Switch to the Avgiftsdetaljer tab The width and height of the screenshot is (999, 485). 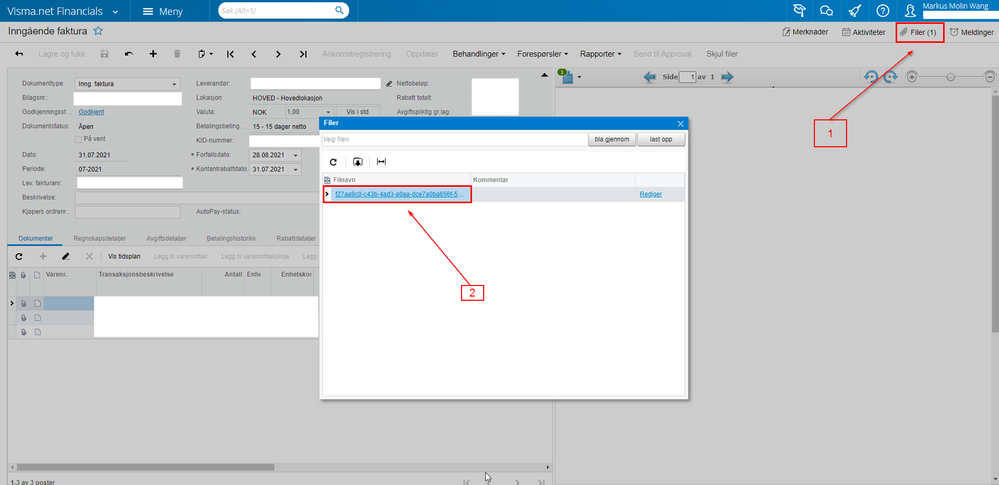166,238
